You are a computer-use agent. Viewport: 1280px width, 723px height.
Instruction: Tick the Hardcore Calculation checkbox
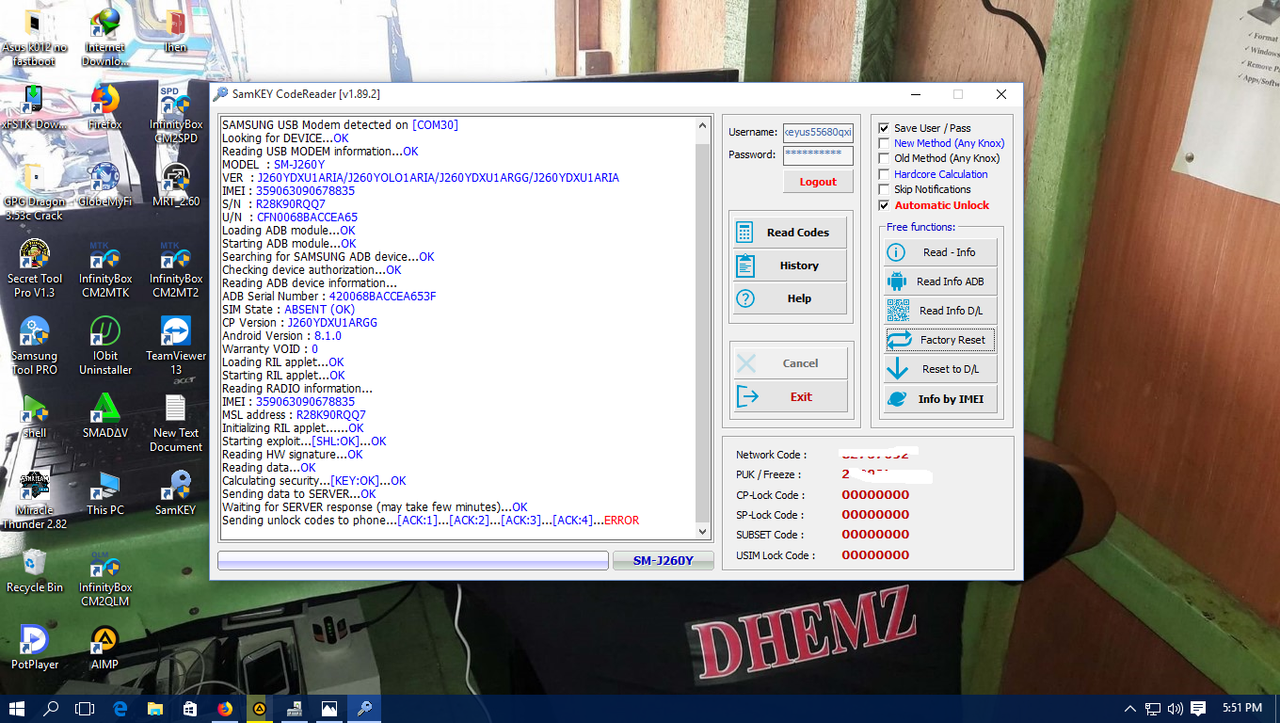tap(883, 174)
